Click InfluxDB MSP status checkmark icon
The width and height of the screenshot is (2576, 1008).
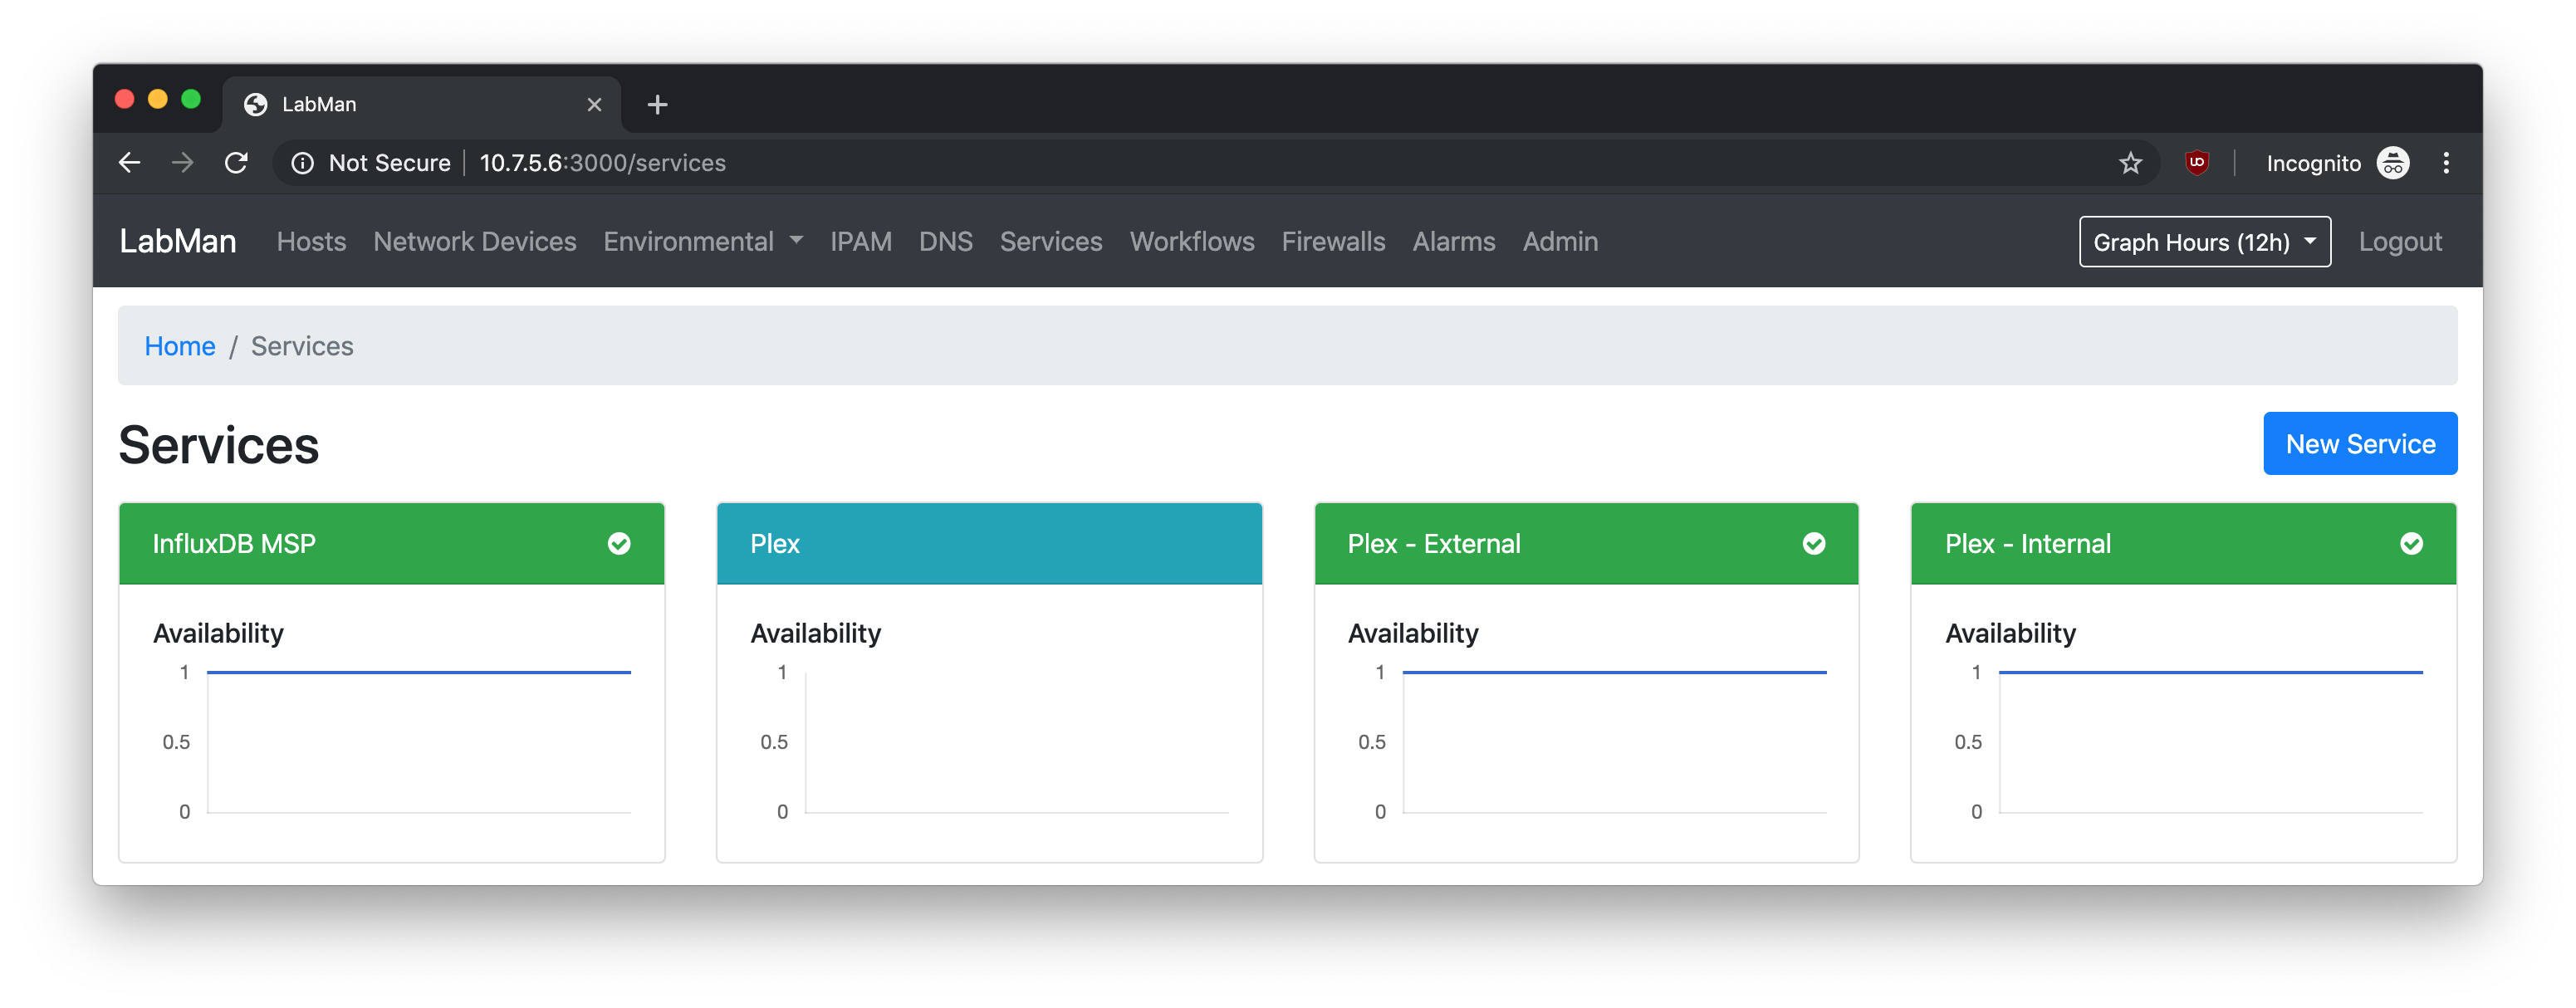coord(619,543)
